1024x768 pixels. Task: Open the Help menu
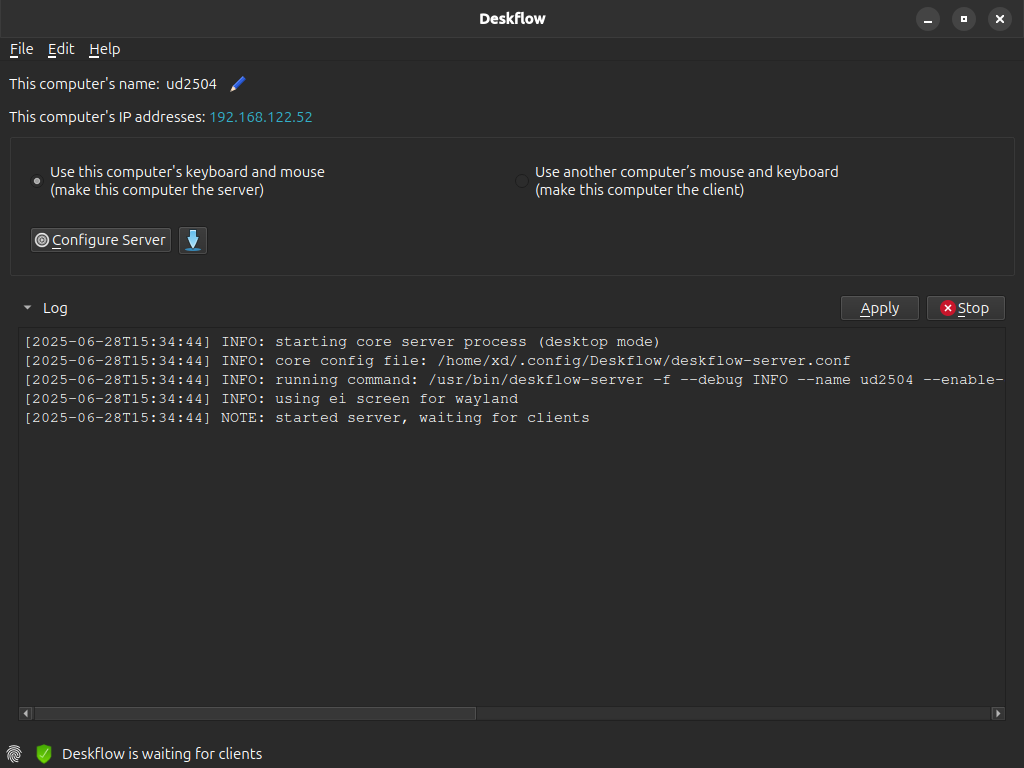[104, 49]
